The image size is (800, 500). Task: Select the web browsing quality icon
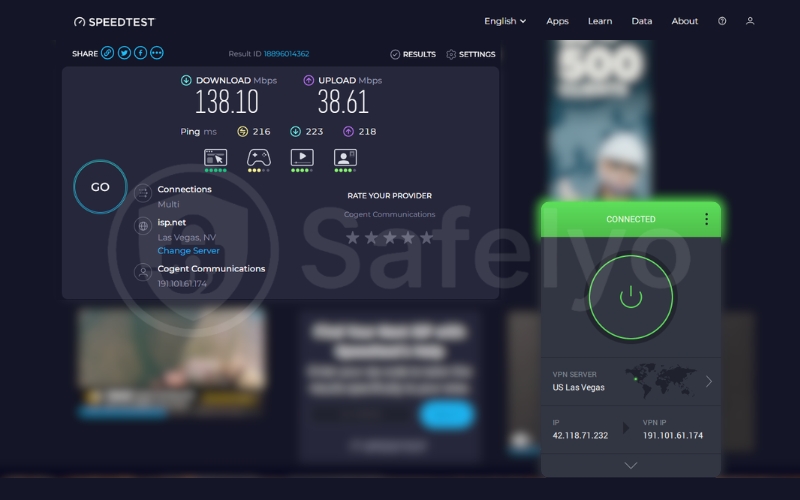215,160
